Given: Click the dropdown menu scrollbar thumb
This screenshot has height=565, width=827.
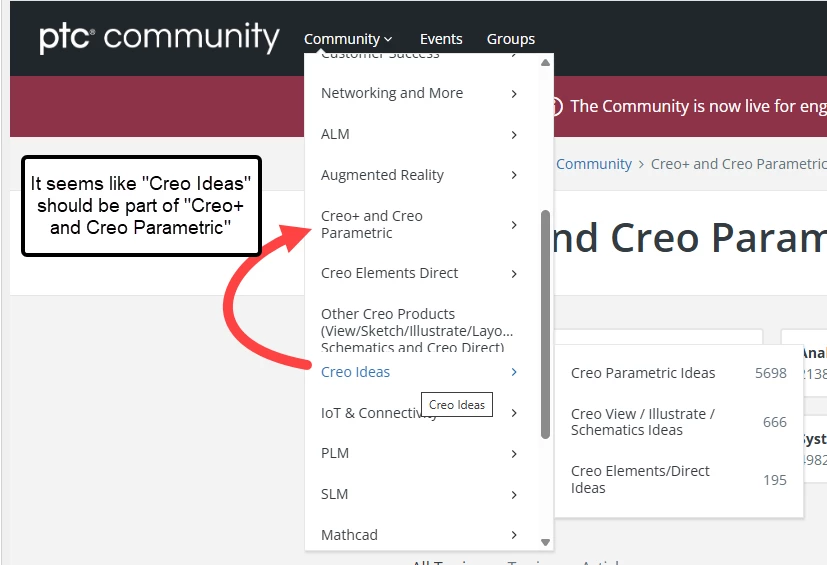Looking at the screenshot, I should (x=546, y=324).
